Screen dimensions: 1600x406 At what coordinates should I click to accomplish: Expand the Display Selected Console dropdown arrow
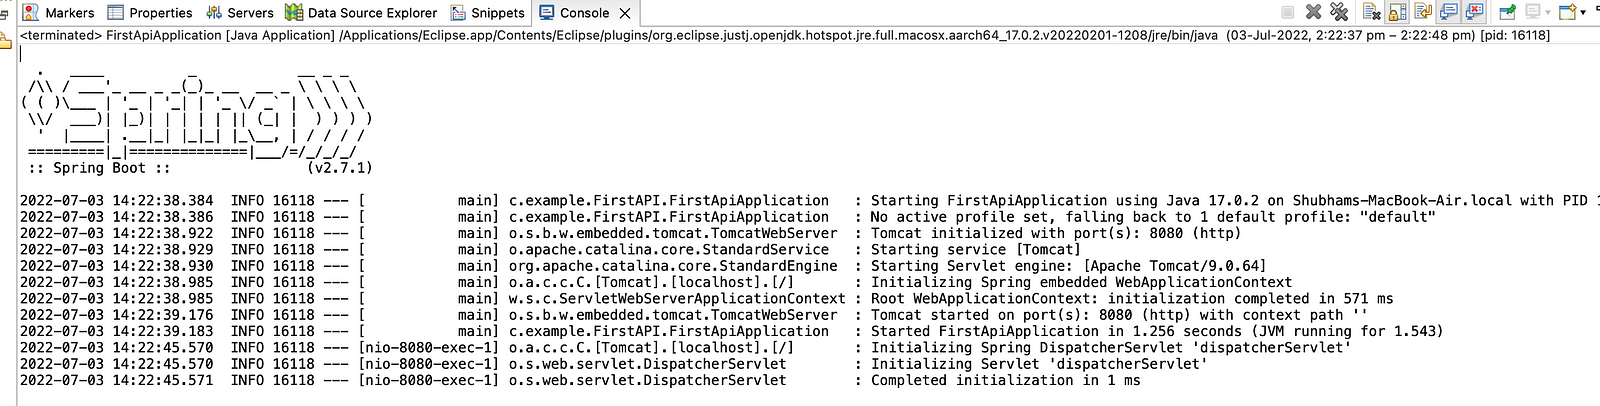1548,13
